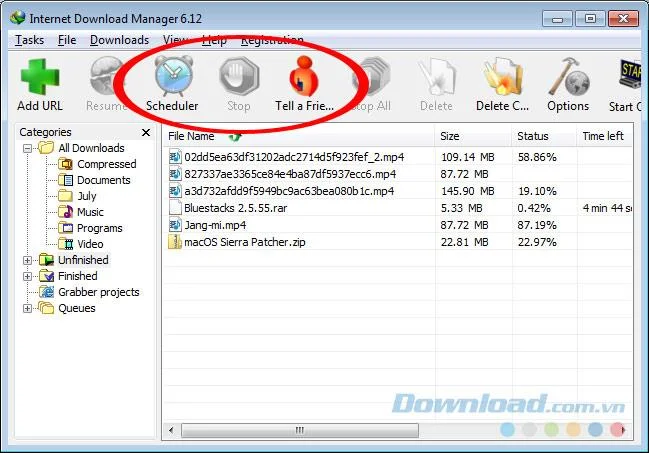Click the horizontal scrollbar thumb
Viewport: 649px width, 453px height.
pos(300,430)
